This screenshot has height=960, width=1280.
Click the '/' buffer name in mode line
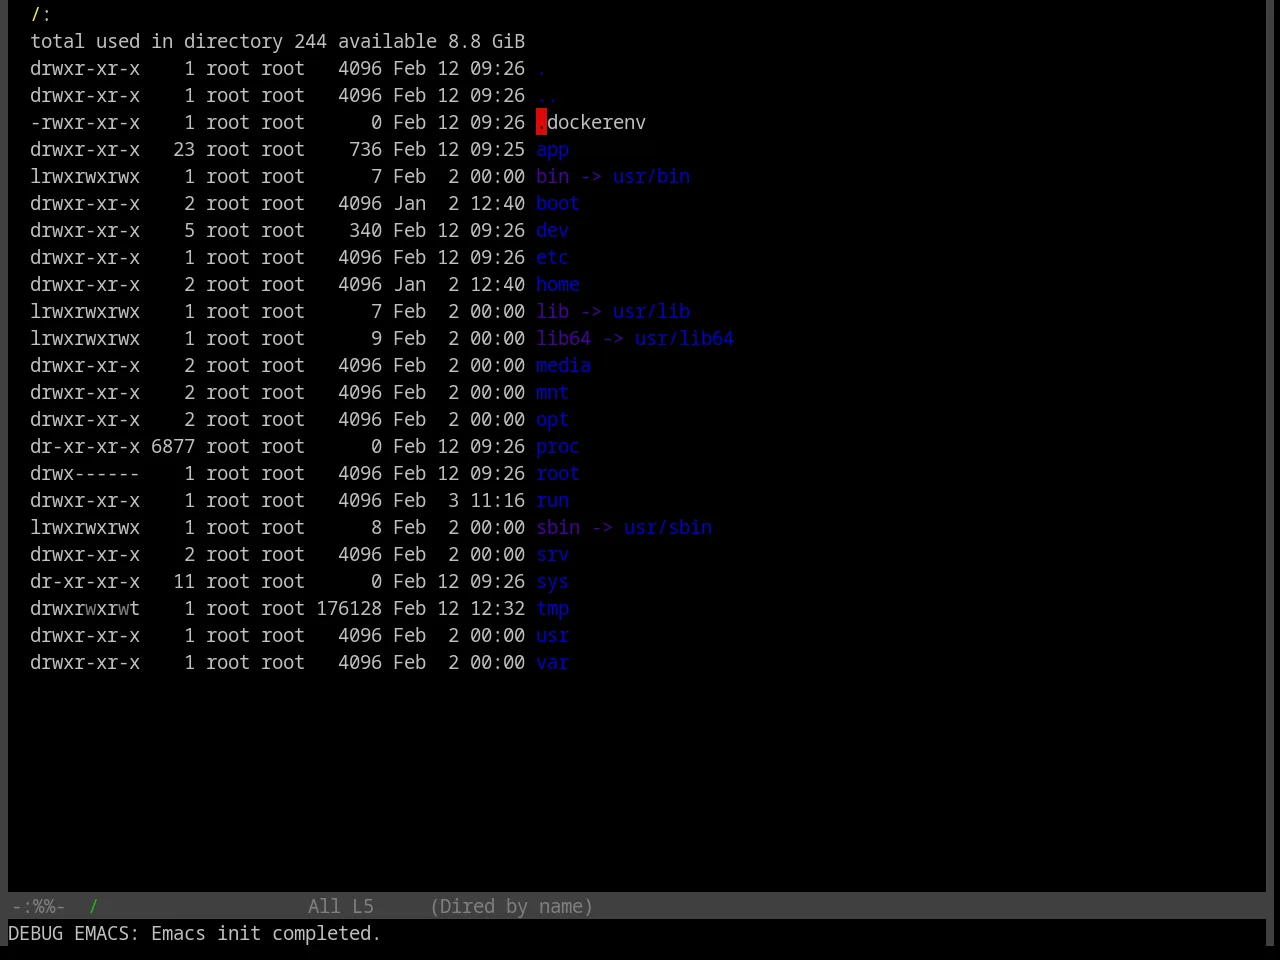(x=93, y=906)
